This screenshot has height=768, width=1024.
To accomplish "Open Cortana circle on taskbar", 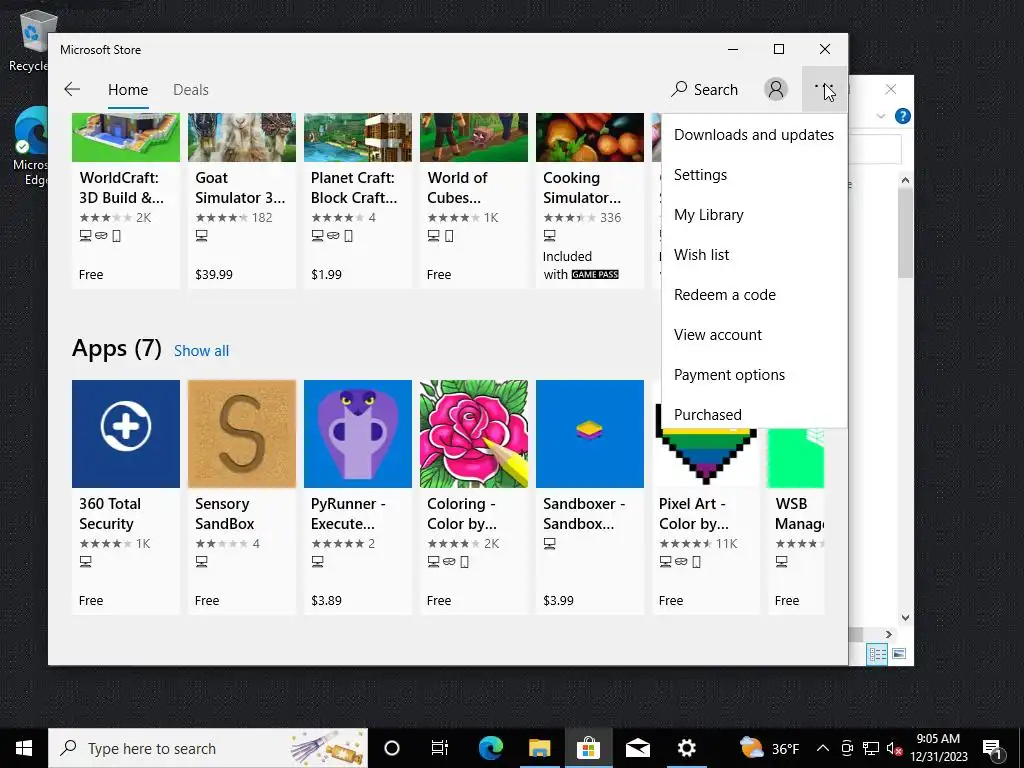I will click(392, 748).
